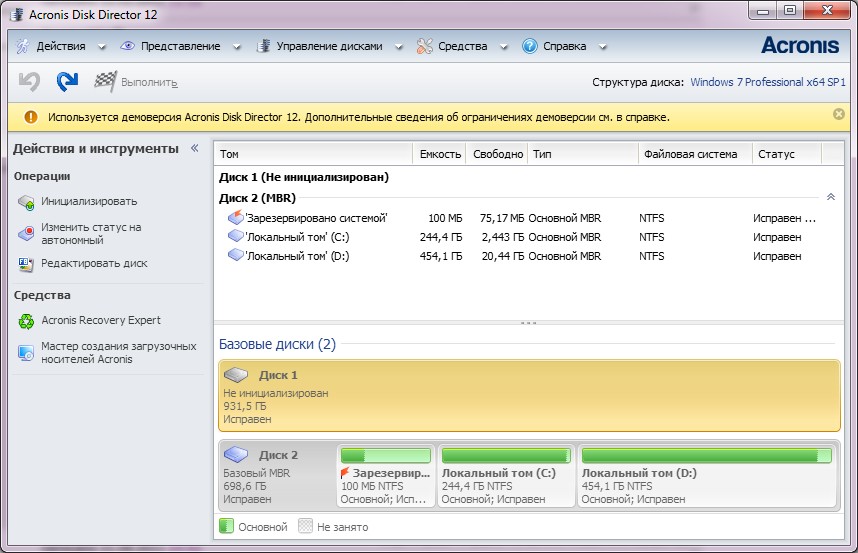Viewport: 858px width, 553px height.
Task: Select Диск 1 (Не инициализирован) row
Action: (304, 177)
